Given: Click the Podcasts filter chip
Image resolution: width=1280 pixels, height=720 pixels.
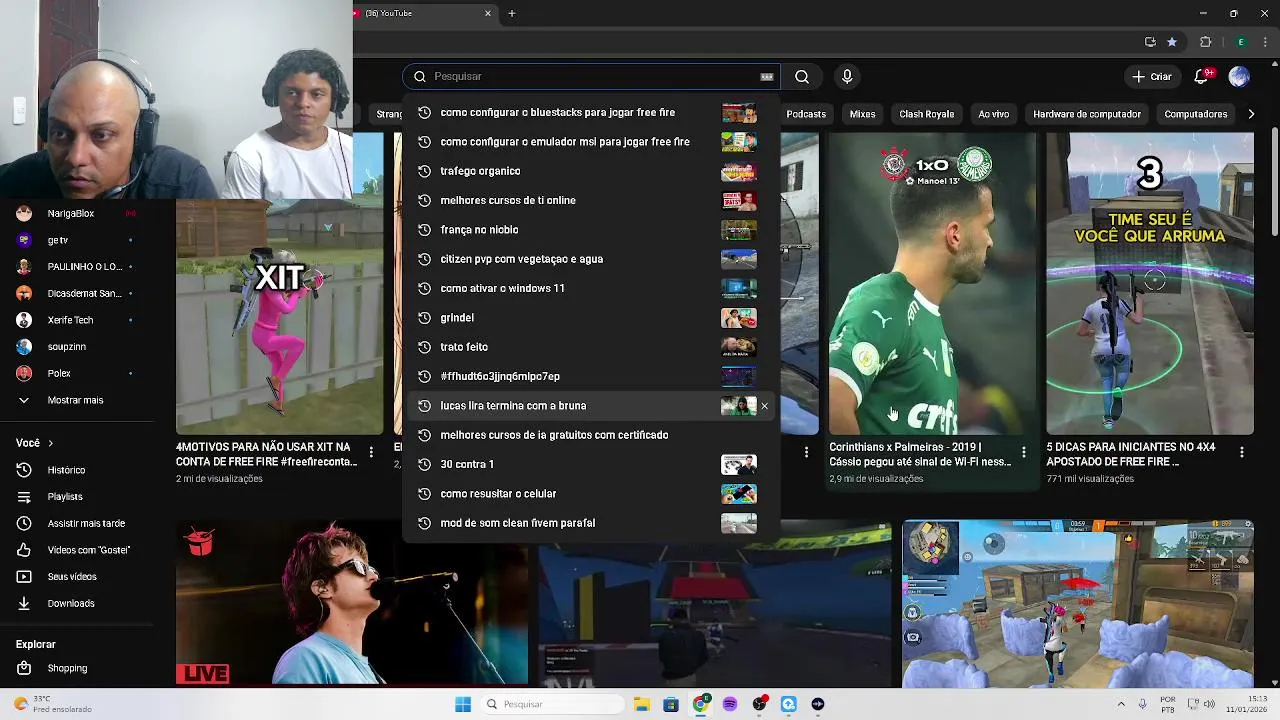Looking at the screenshot, I should [x=806, y=114].
